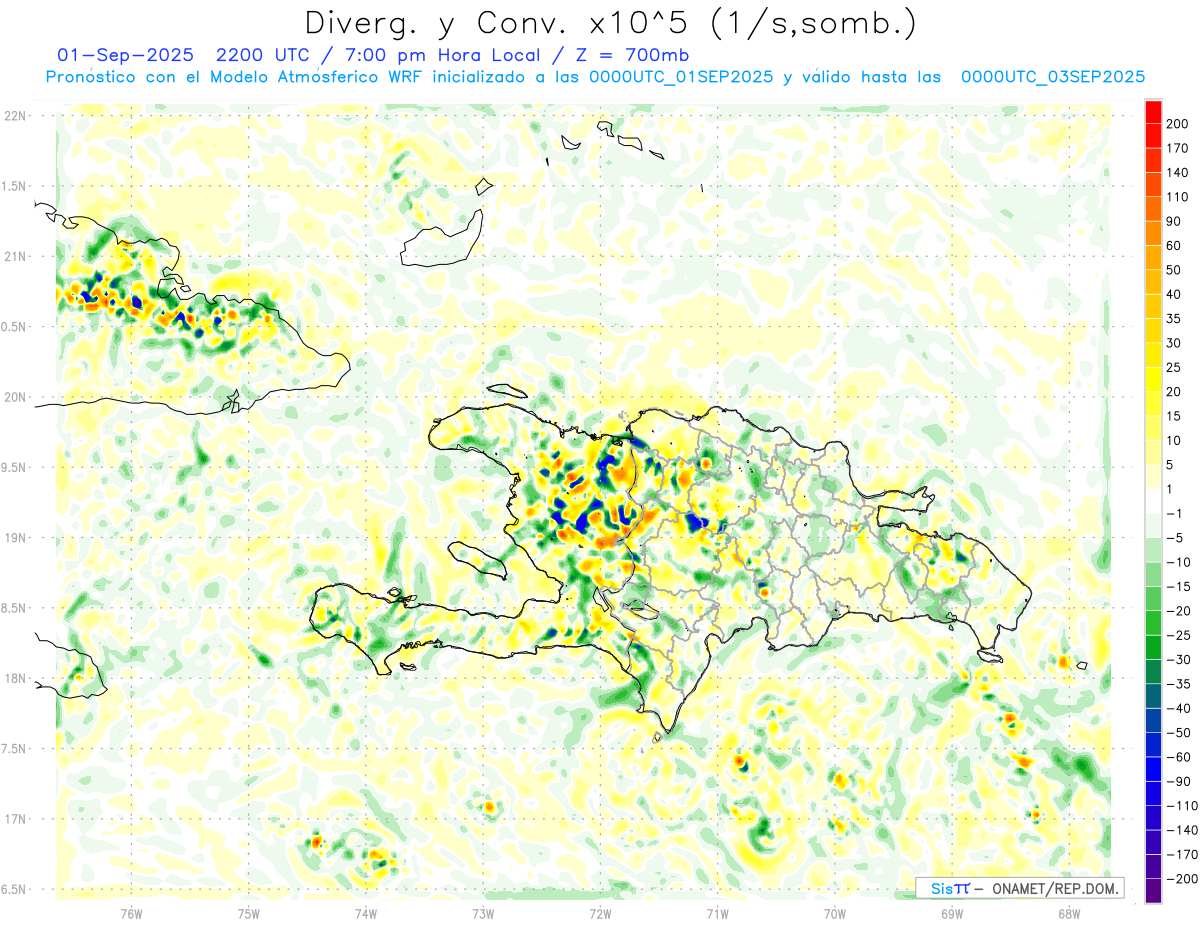Click the "73W" longitude label
This screenshot has height=927, width=1200.
483,913
